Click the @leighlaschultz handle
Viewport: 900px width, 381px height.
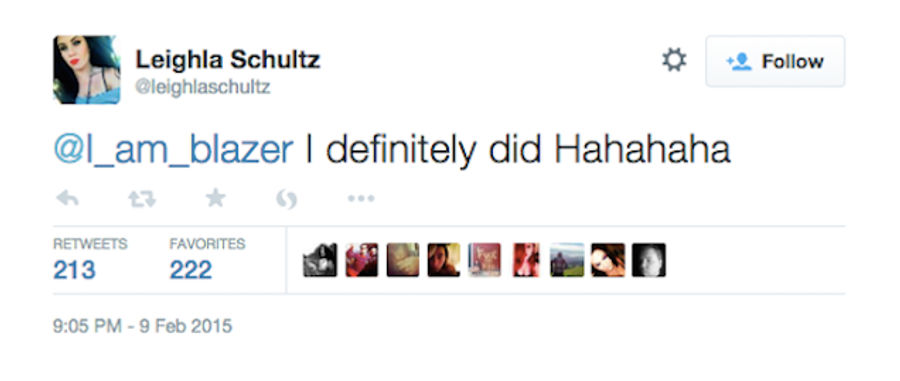coord(203,87)
